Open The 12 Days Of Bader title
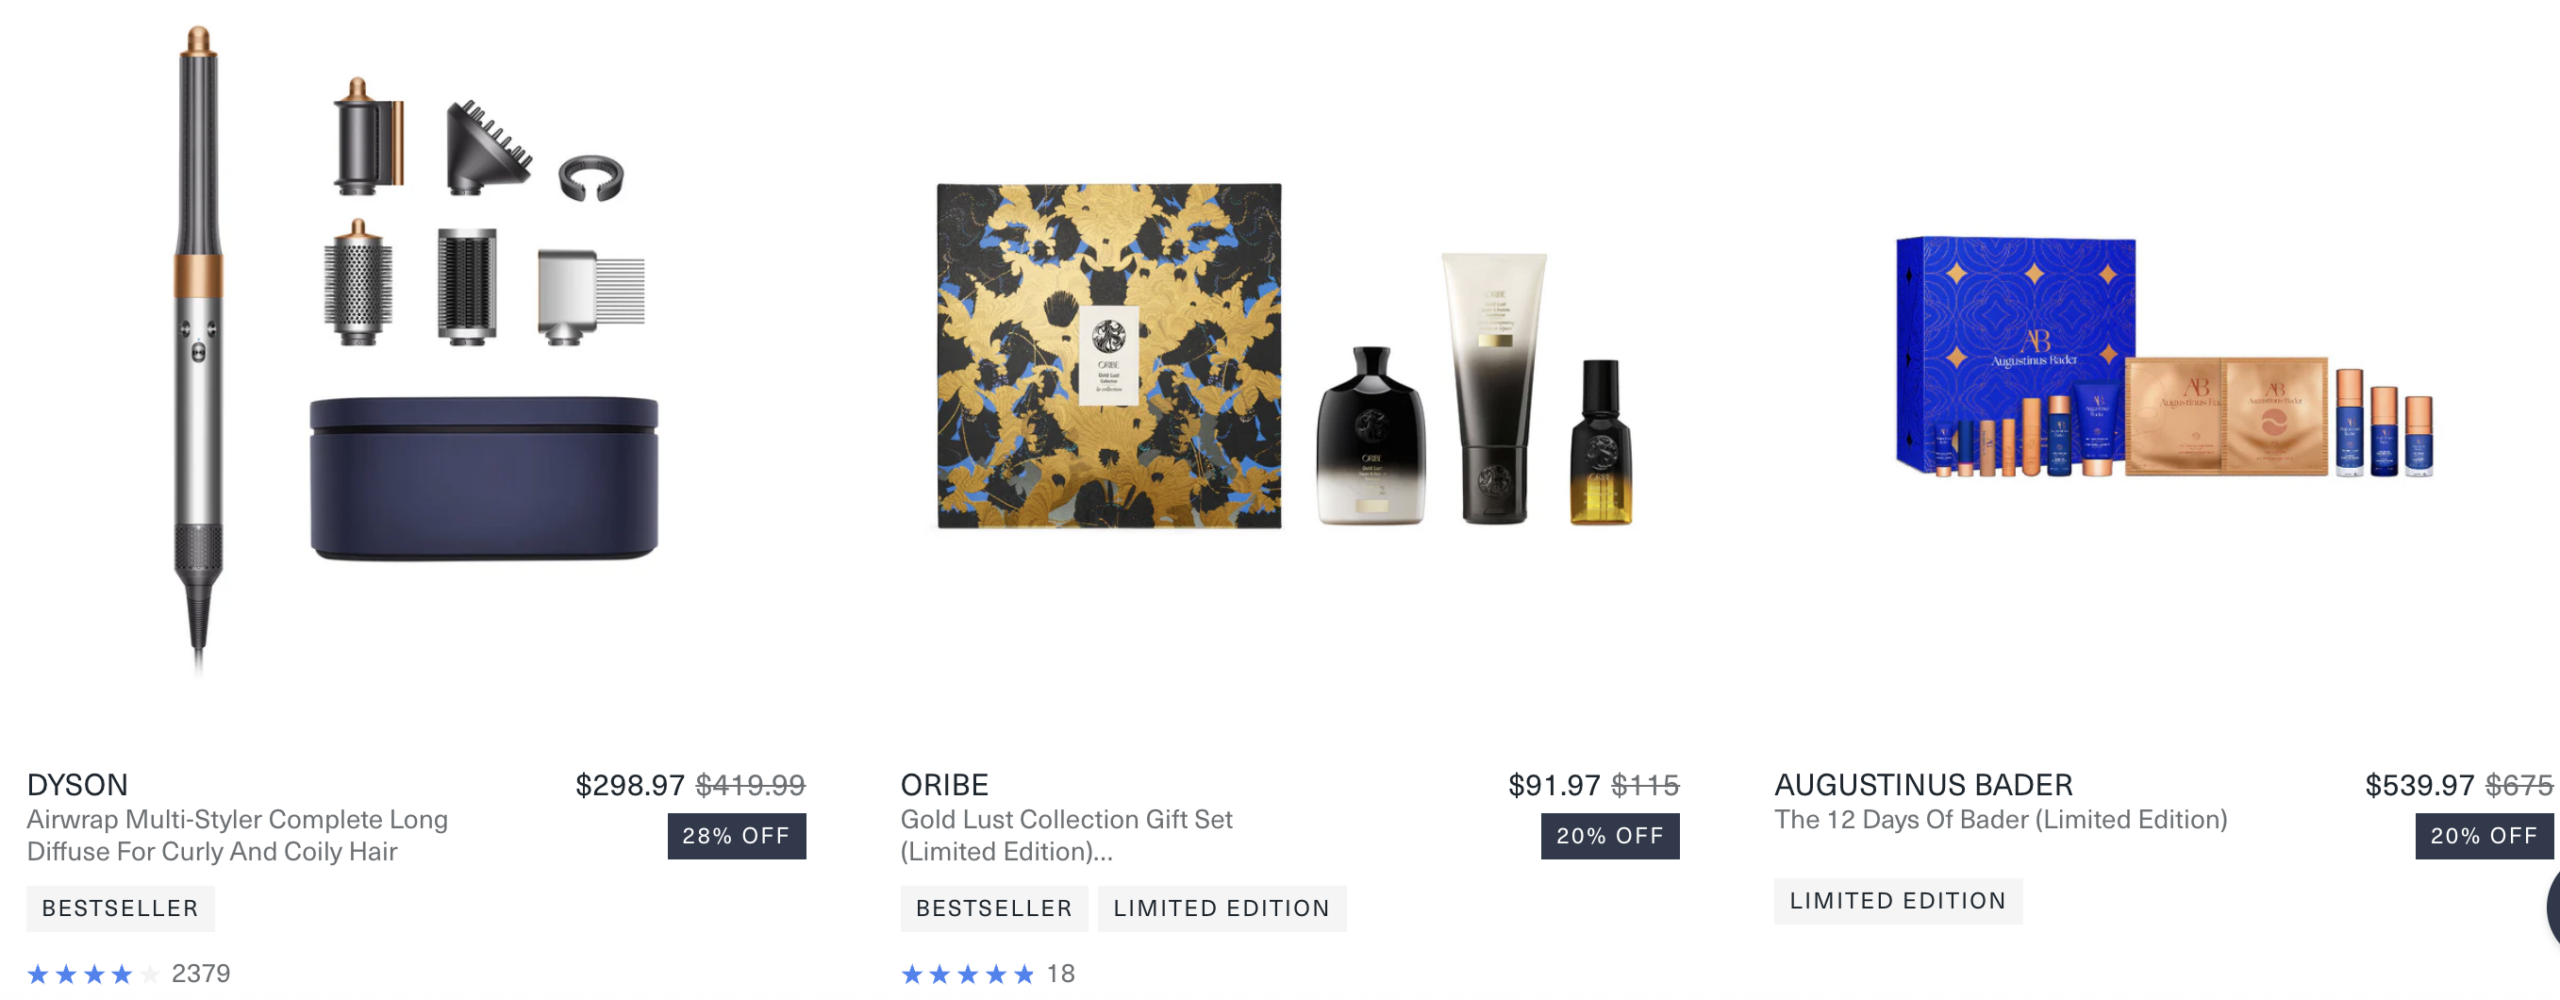 pyautogui.click(x=2001, y=820)
